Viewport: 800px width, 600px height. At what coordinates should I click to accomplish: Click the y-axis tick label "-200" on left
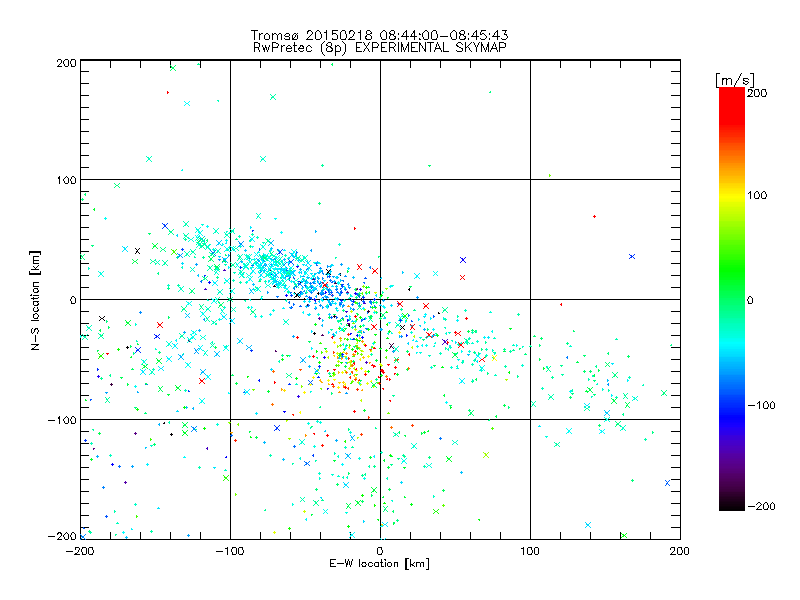click(x=62, y=536)
